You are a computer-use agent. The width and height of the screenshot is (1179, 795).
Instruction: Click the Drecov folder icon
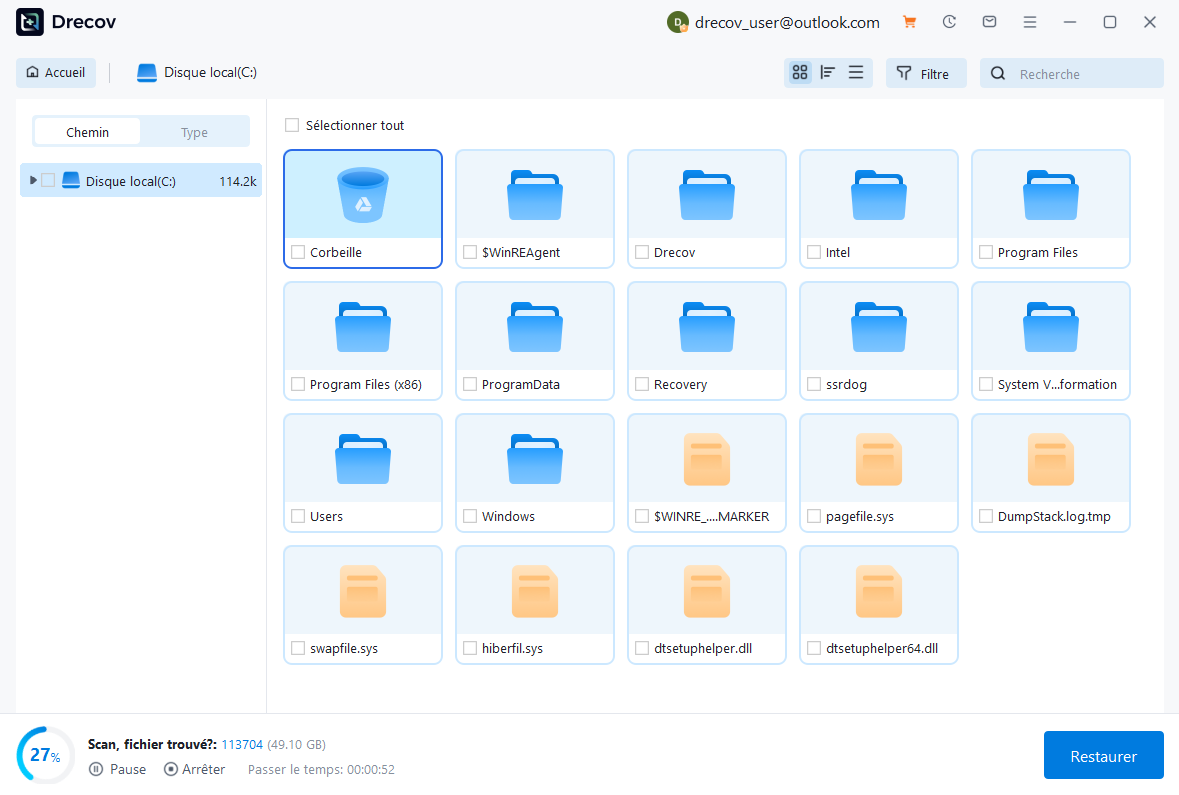[707, 195]
